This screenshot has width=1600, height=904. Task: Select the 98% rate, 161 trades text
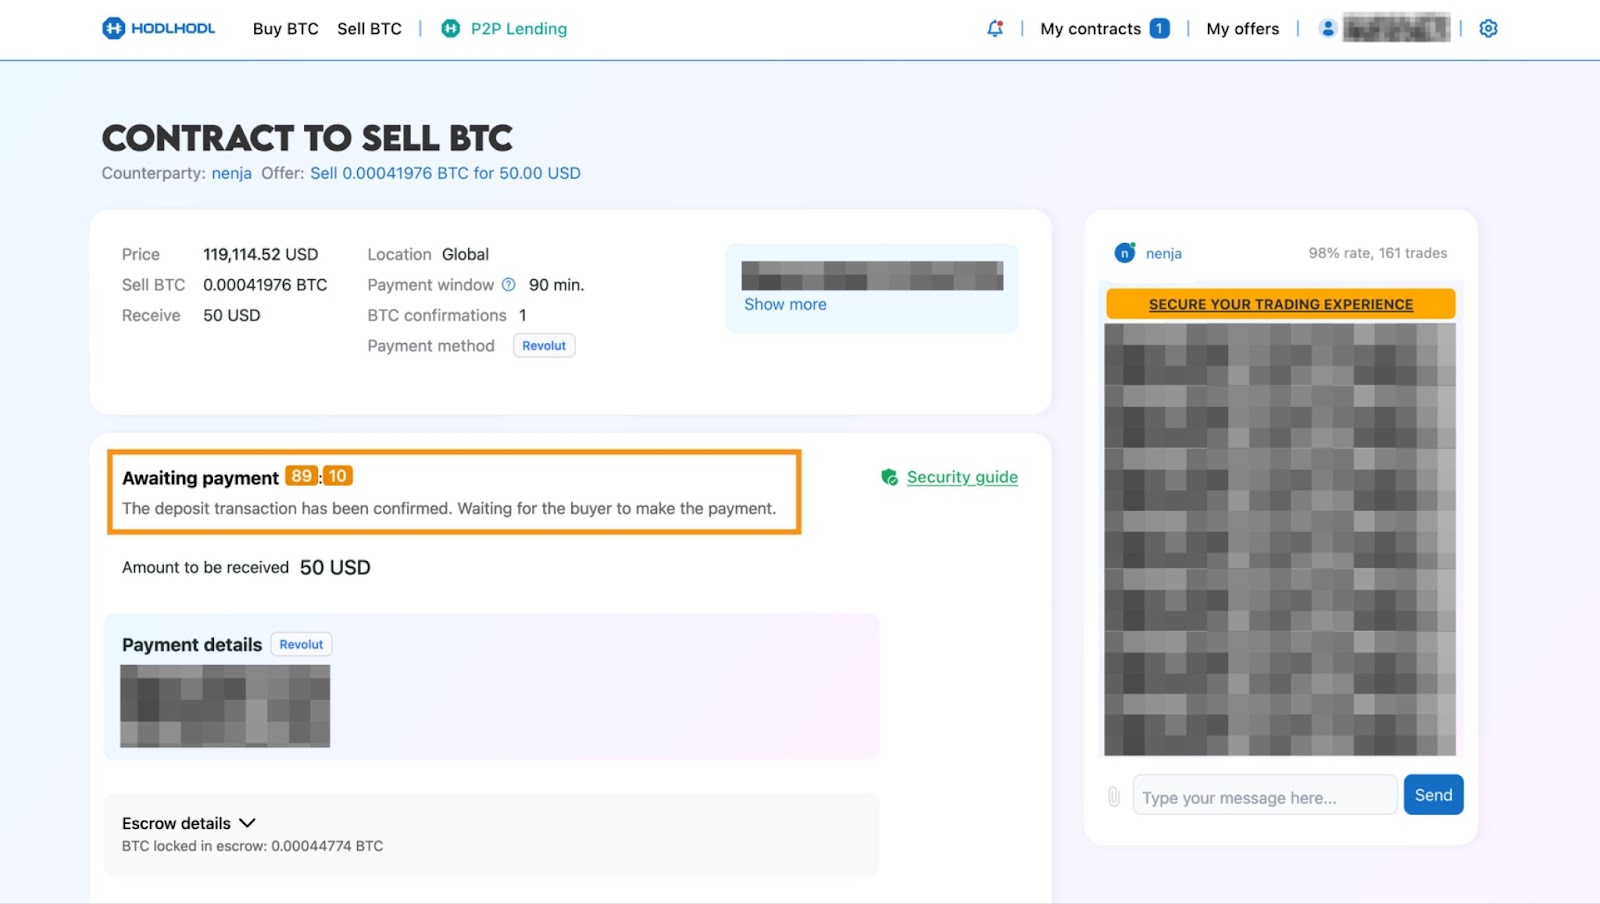pos(1378,253)
